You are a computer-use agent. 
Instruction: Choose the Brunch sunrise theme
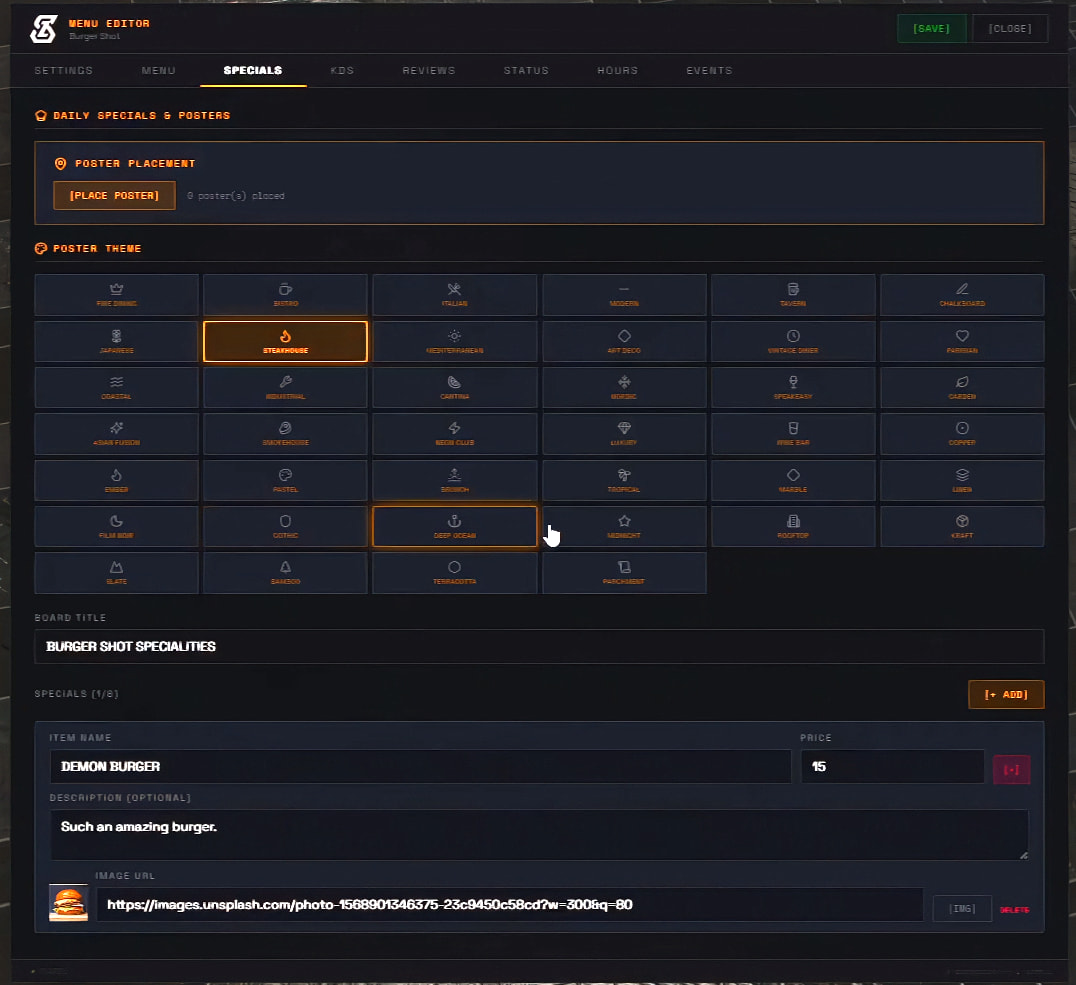[x=454, y=480]
